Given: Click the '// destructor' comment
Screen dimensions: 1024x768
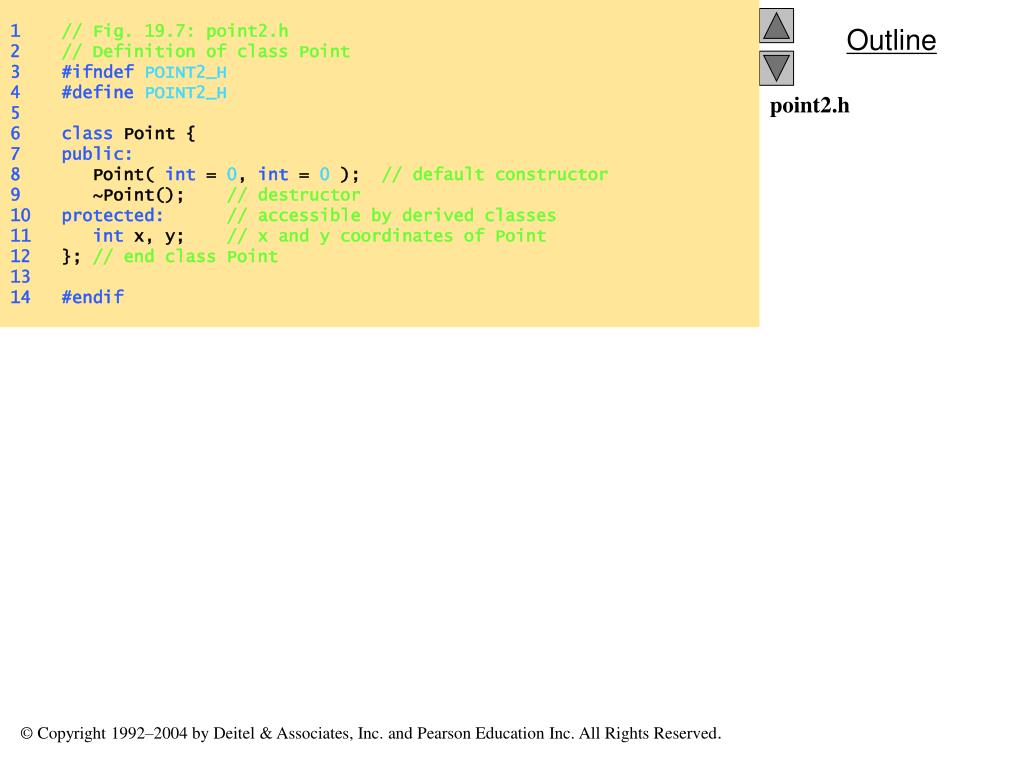Looking at the screenshot, I should coord(293,195).
